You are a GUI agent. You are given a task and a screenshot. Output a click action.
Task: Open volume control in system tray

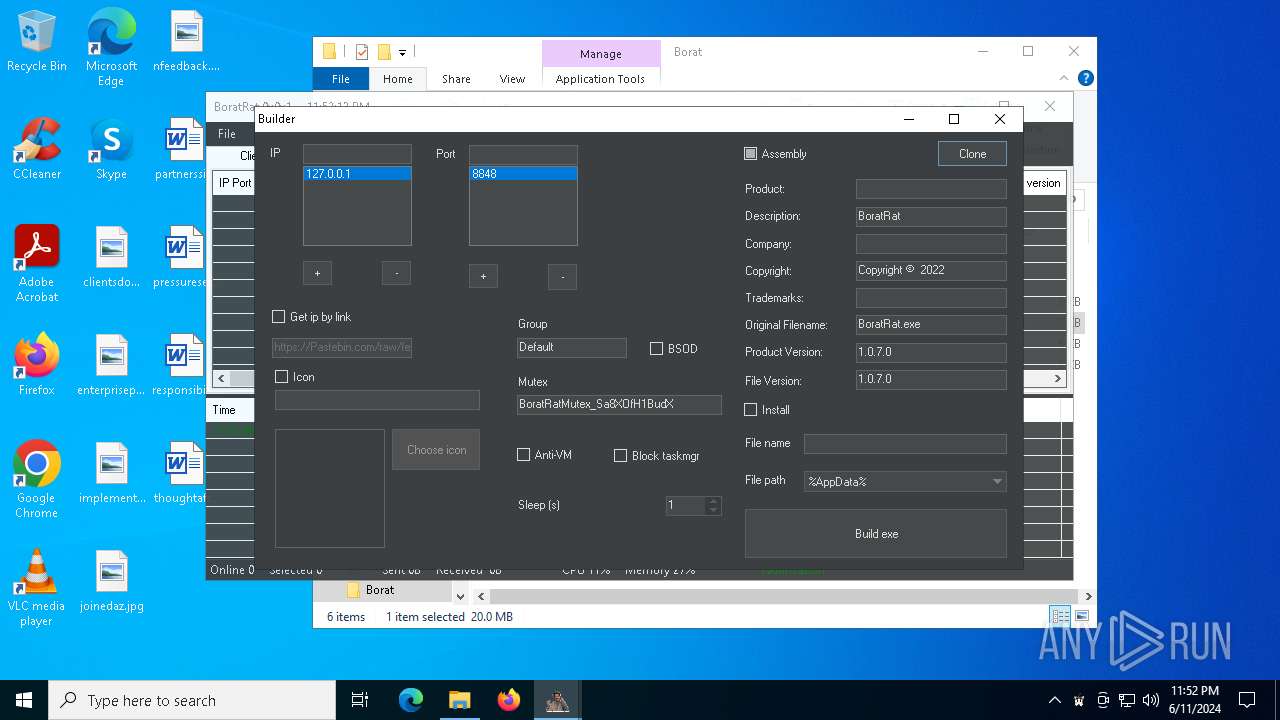pyautogui.click(x=1150, y=700)
